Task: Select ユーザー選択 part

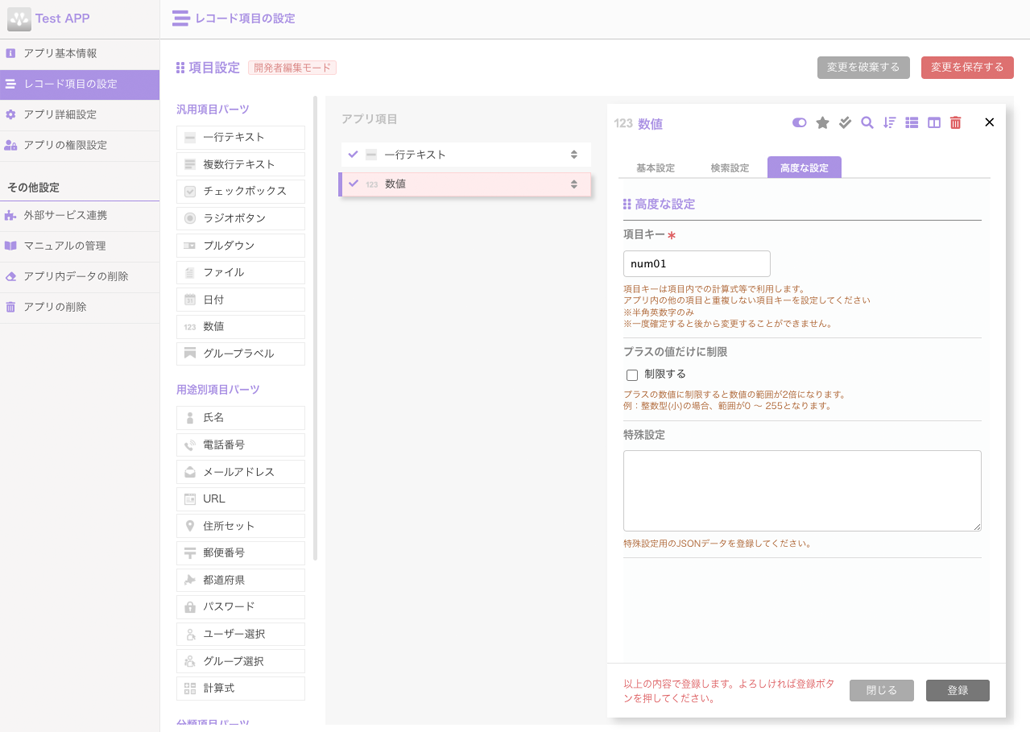Action: click(240, 634)
